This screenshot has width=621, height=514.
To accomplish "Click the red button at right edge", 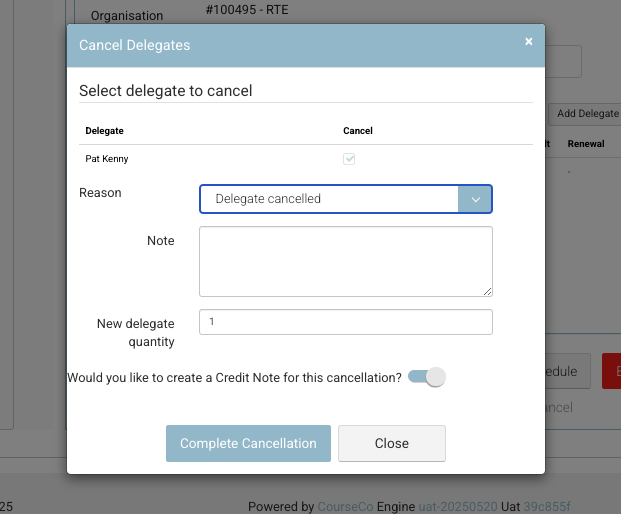I will (611, 371).
